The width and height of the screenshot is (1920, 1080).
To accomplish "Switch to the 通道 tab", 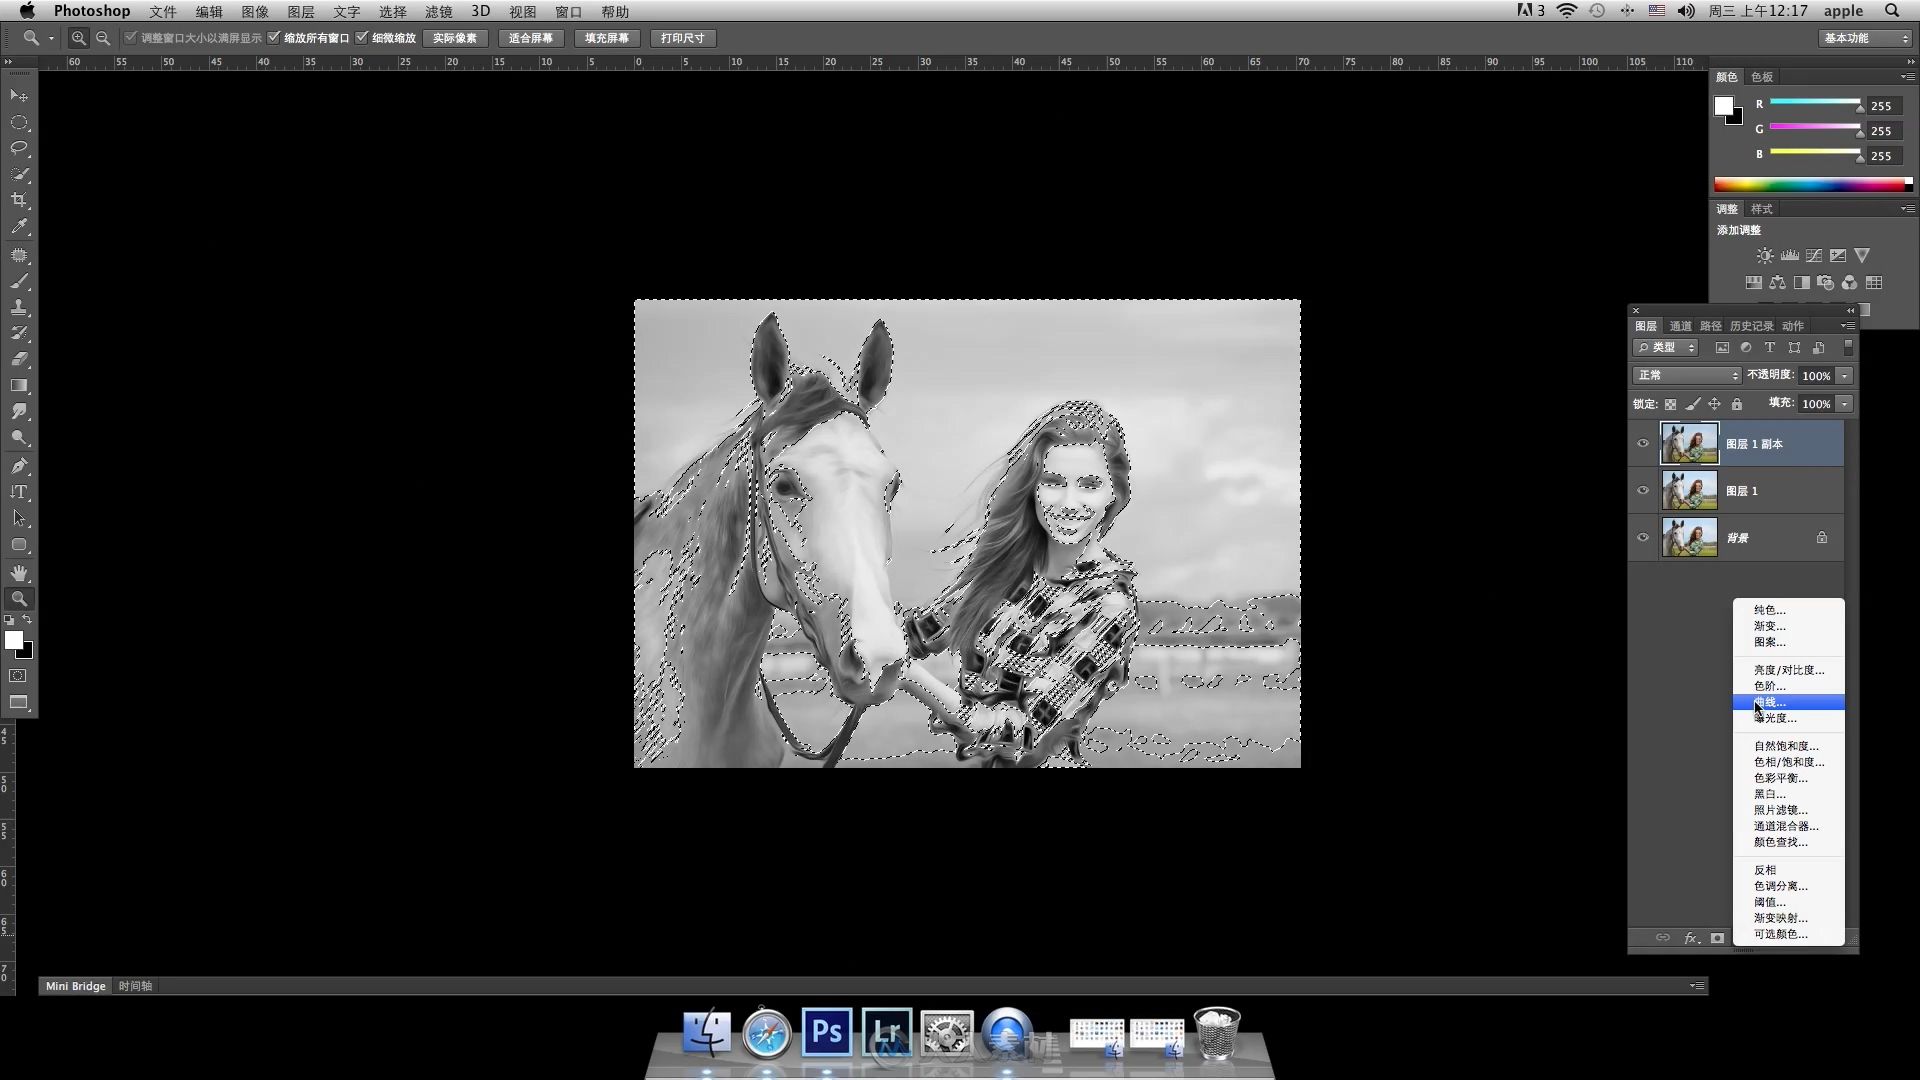I will click(1680, 326).
